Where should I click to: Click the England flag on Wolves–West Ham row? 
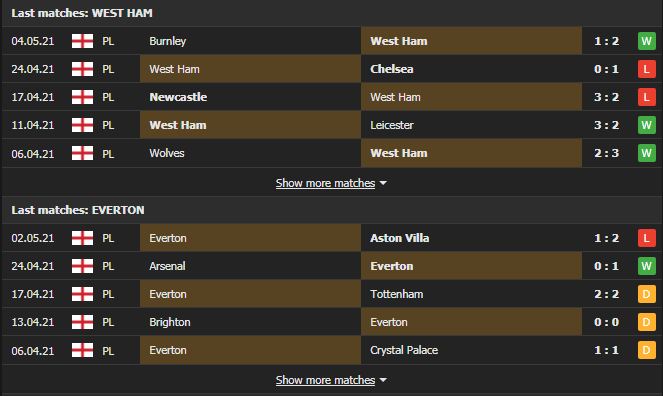click(82, 153)
